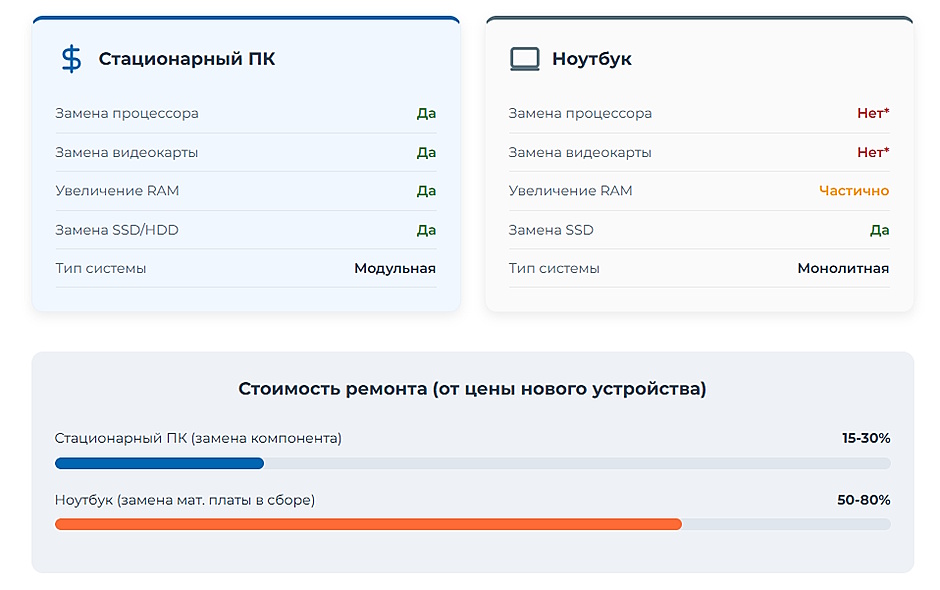This screenshot has width=940, height=590.
Task: Click Увеличение RAM in the Стационарный ПК card
Action: 117,191
